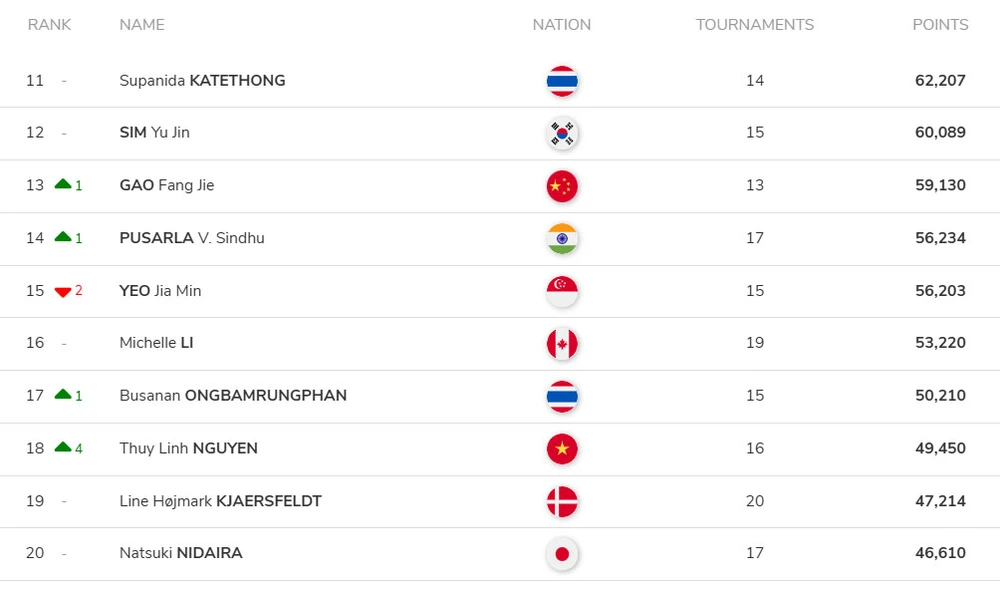Screen dimensions: 1000x590
Task: Click Vietnam flag icon for Thuy Linh Nguyen
Action: (562, 449)
